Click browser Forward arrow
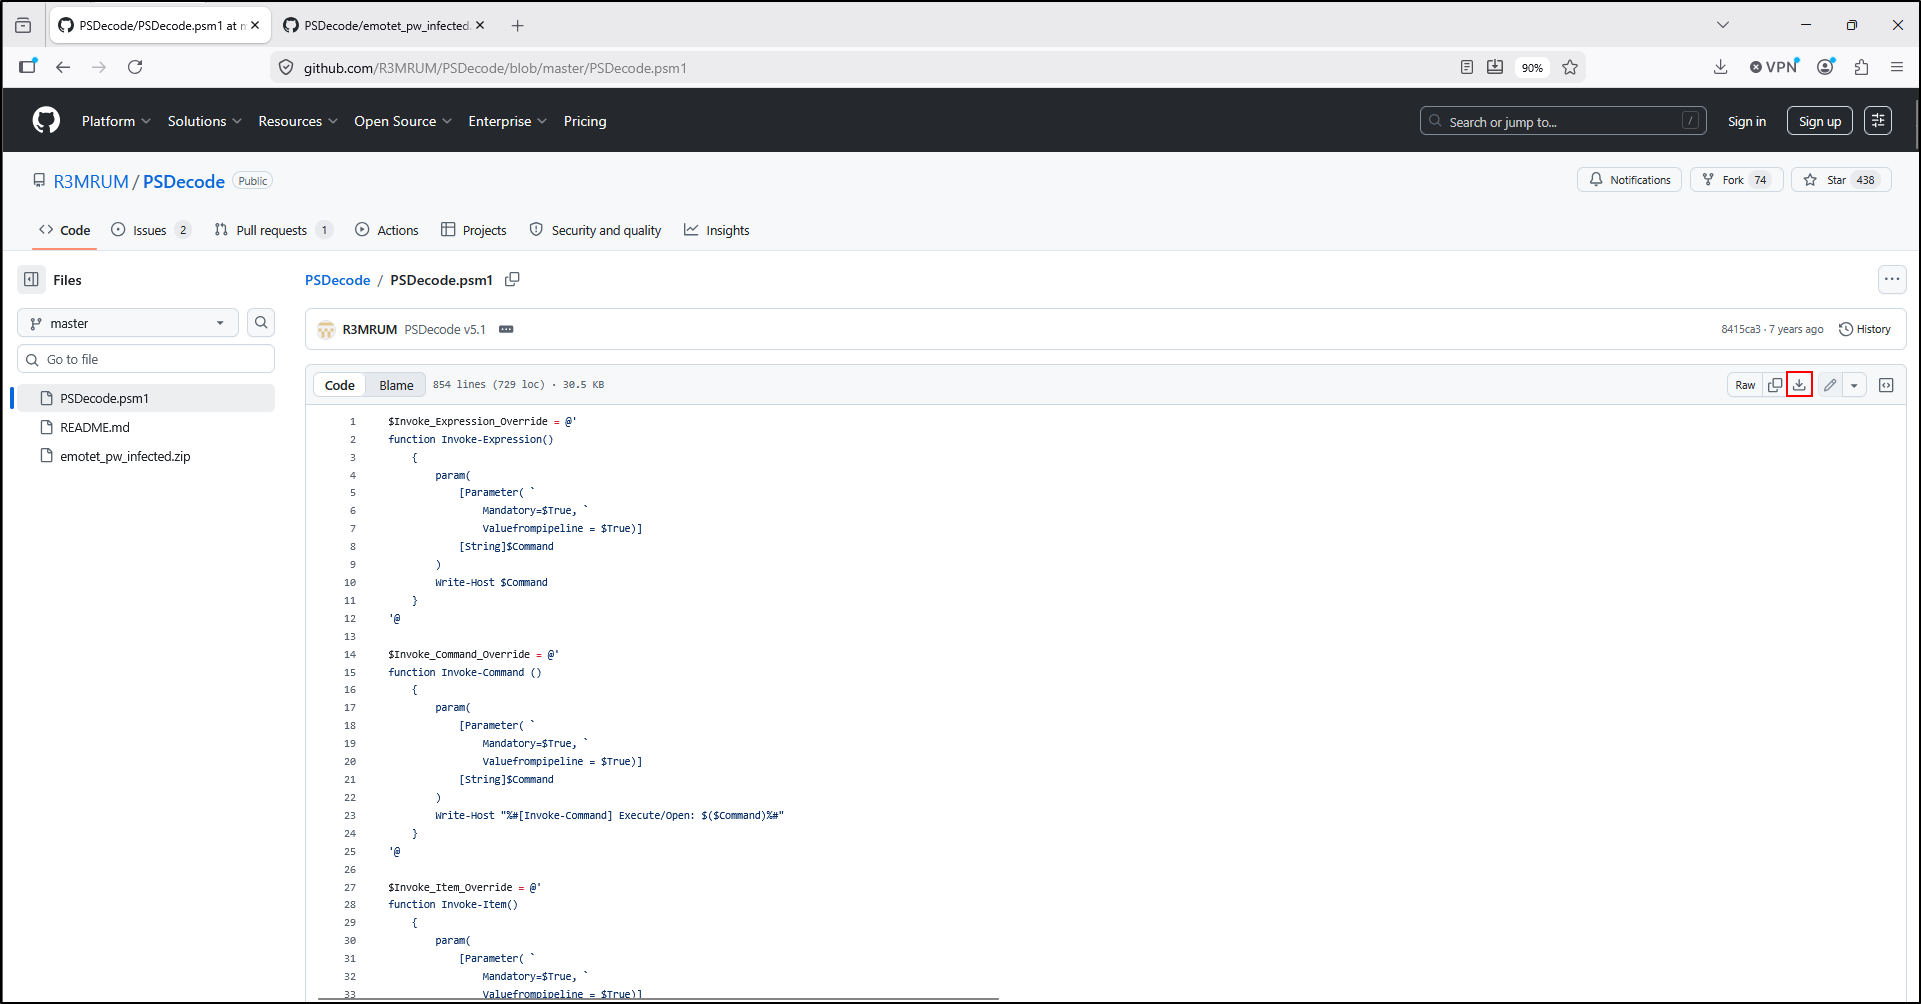The width and height of the screenshot is (1921, 1004). tap(99, 67)
